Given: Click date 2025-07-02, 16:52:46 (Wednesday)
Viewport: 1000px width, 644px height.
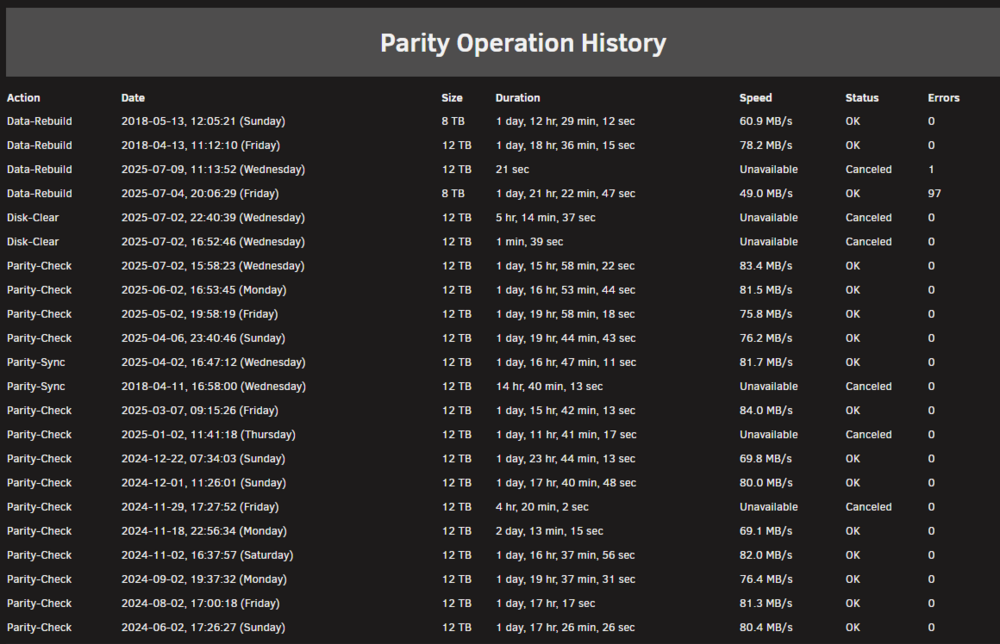Looking at the screenshot, I should pyautogui.click(x=213, y=242).
